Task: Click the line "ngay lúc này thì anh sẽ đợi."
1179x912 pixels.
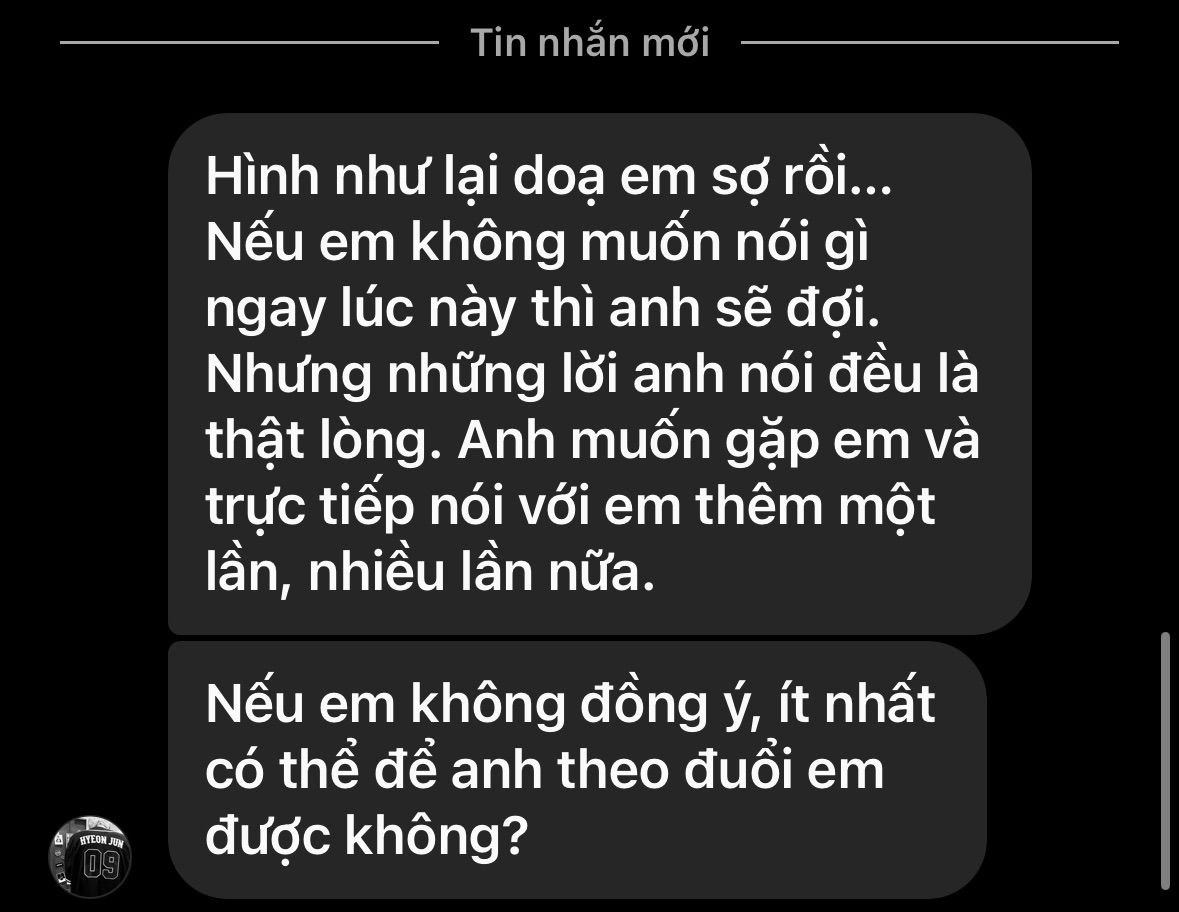Action: tap(542, 308)
